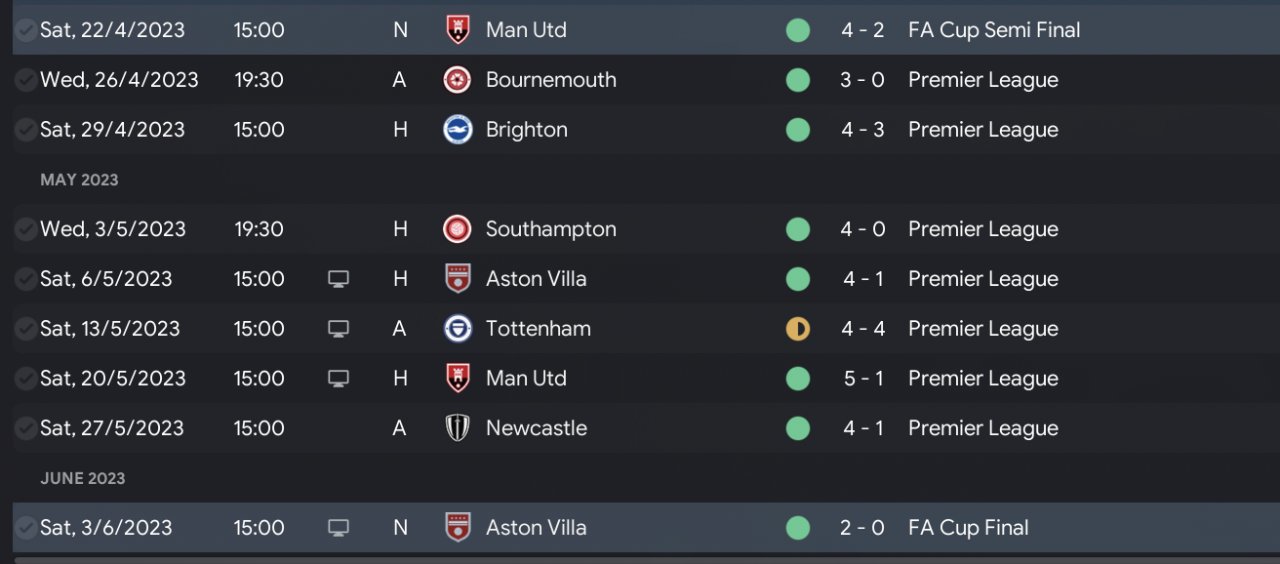Toggle the checkmark for the 6/5/2023 fixture
This screenshot has width=1280, height=564.
click(25, 279)
